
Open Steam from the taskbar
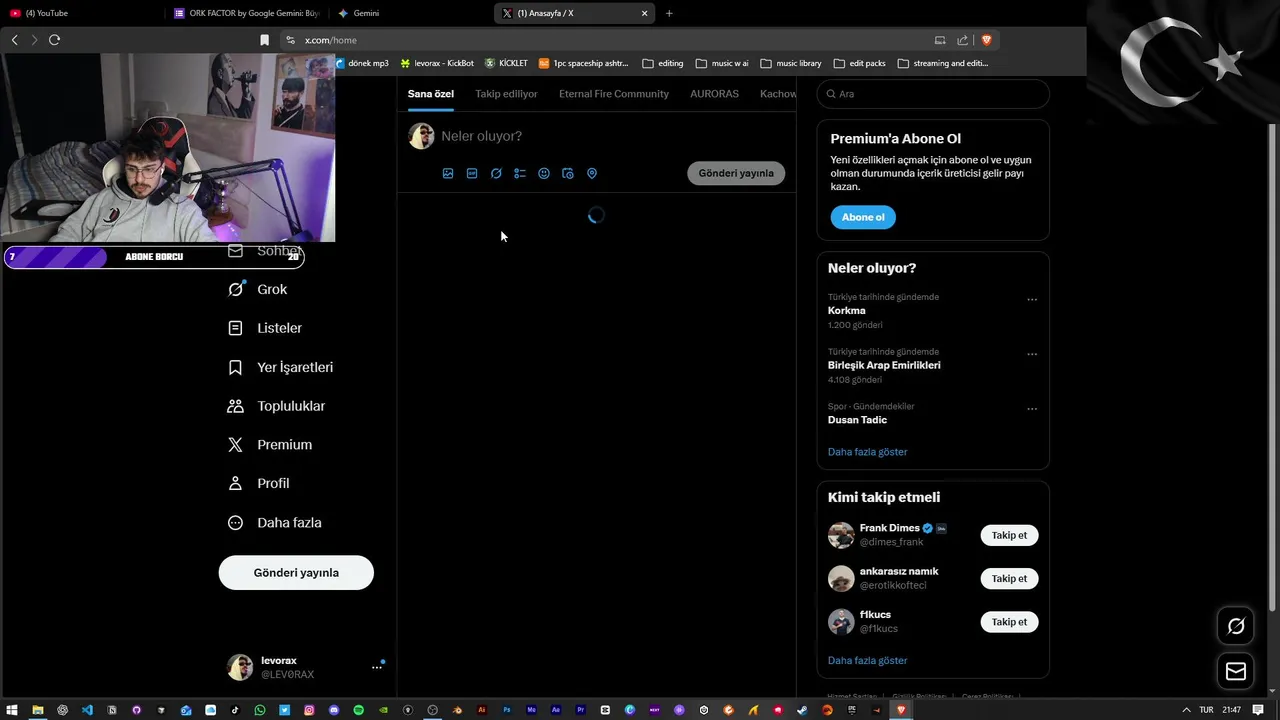click(802, 710)
